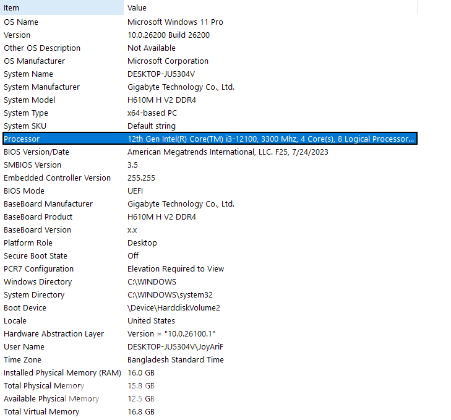This screenshot has width=451, height=420.
Task: Click the value 'Microsoft Corporation'
Action: pos(168,61)
